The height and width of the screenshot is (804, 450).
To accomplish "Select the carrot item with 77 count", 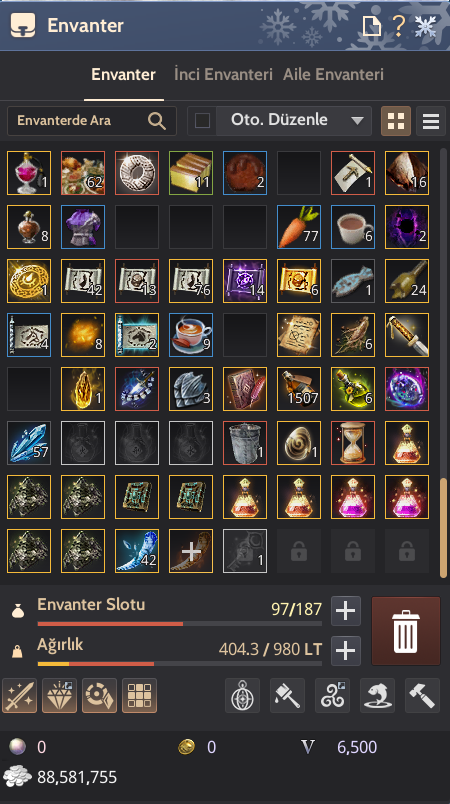I will click(299, 227).
